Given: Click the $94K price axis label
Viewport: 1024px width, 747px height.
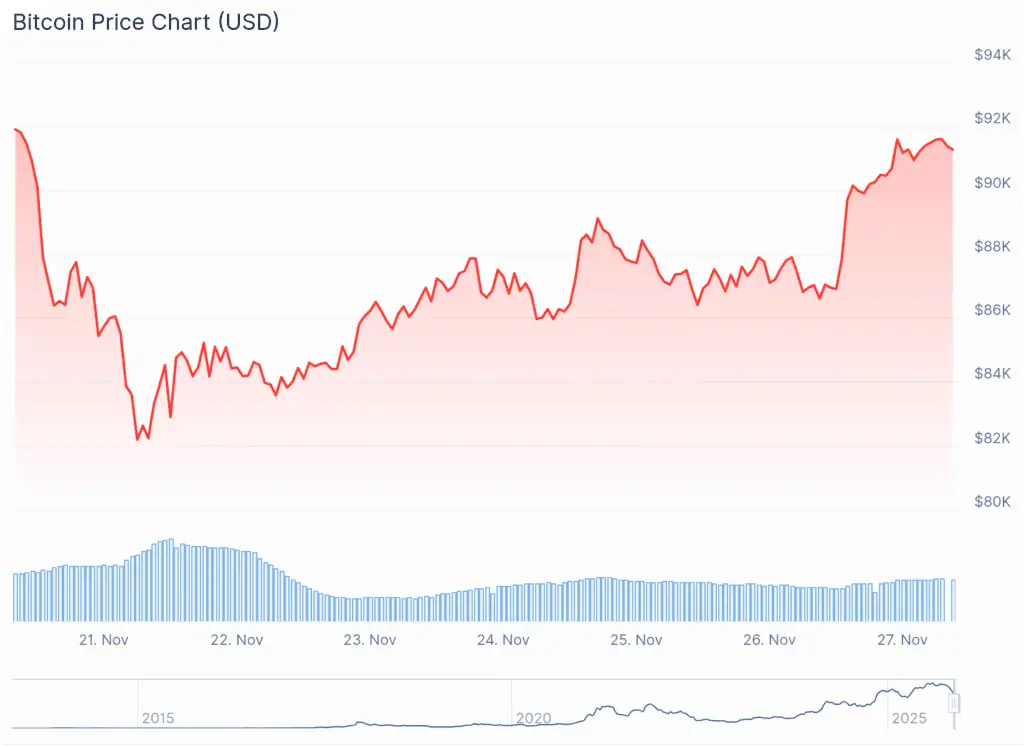Looking at the screenshot, I should 993,55.
